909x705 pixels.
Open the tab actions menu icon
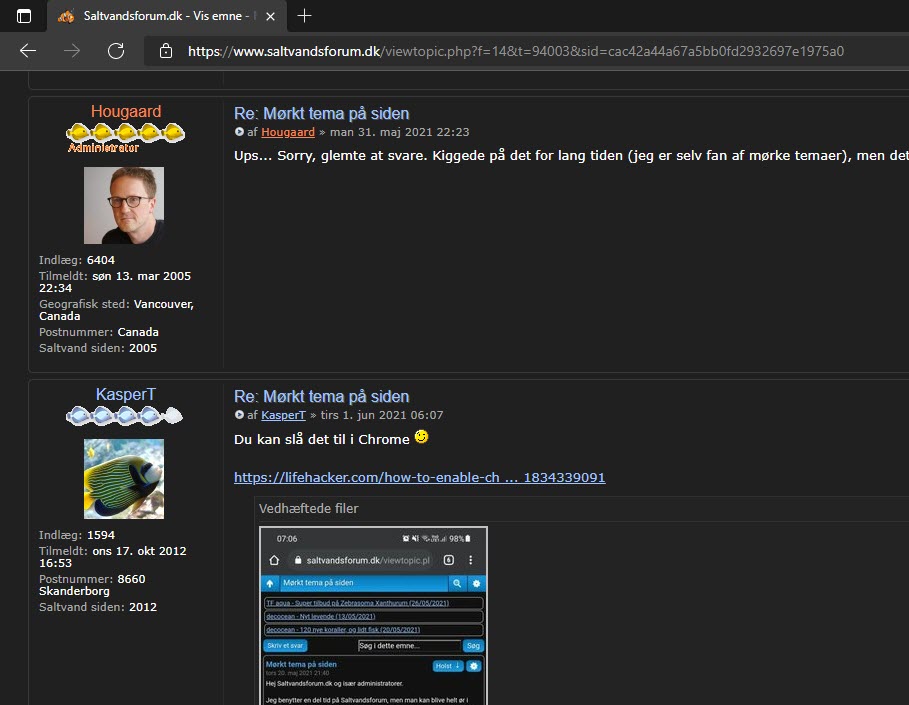[24, 16]
